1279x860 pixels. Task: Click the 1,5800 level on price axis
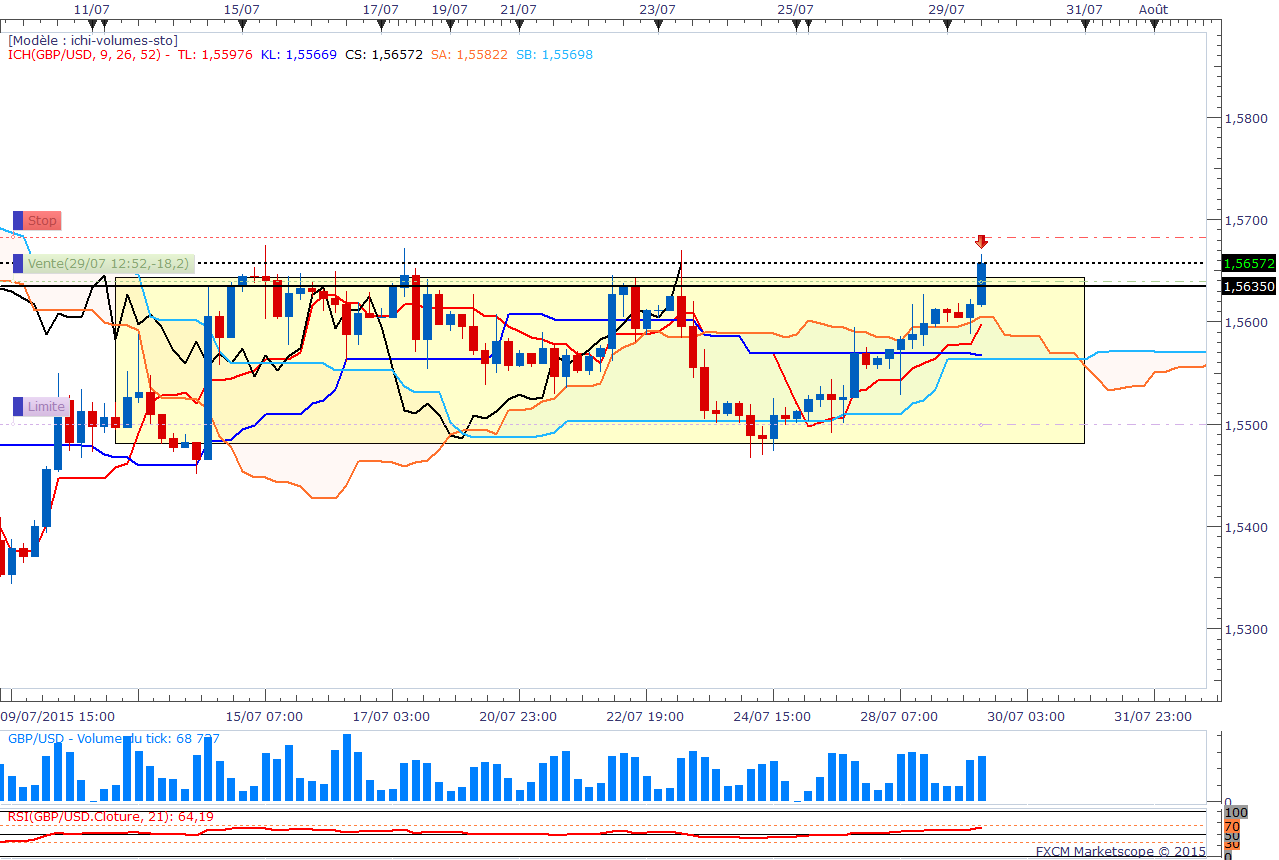click(x=1247, y=118)
